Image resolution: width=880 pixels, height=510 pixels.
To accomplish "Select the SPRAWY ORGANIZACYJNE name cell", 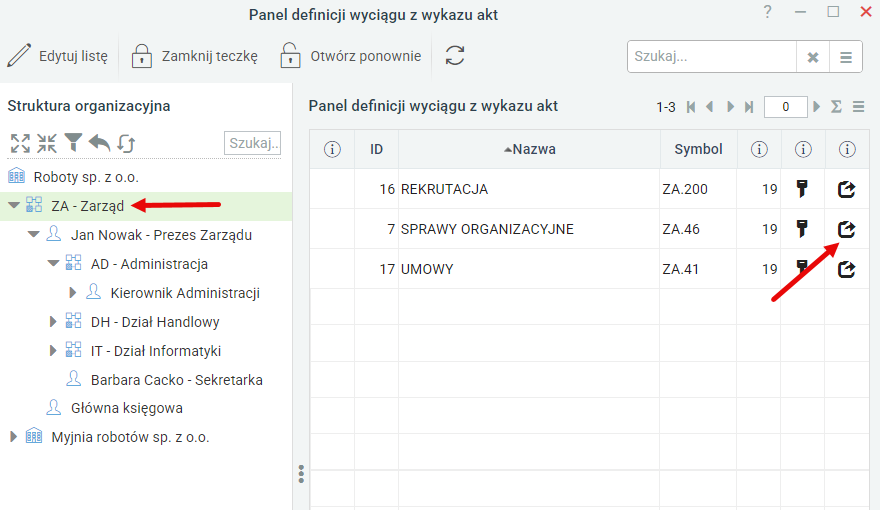I will (529, 229).
